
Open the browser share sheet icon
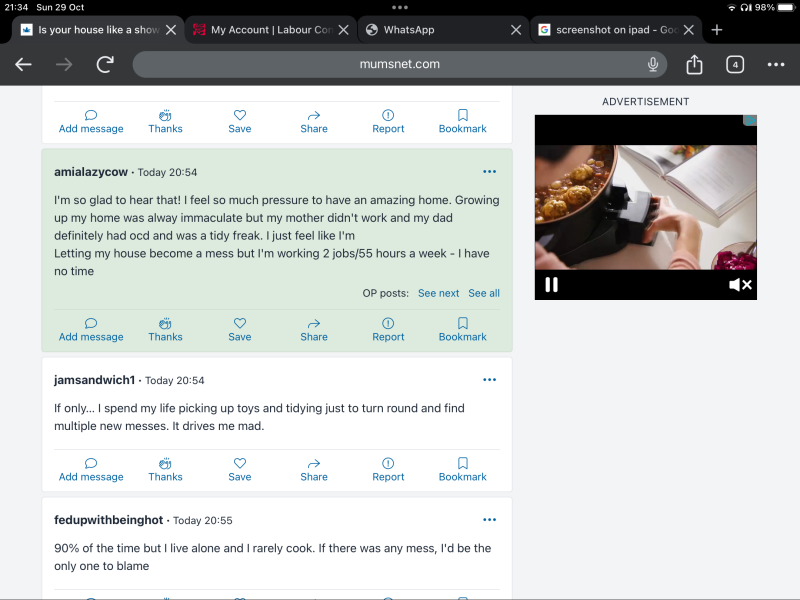point(695,65)
